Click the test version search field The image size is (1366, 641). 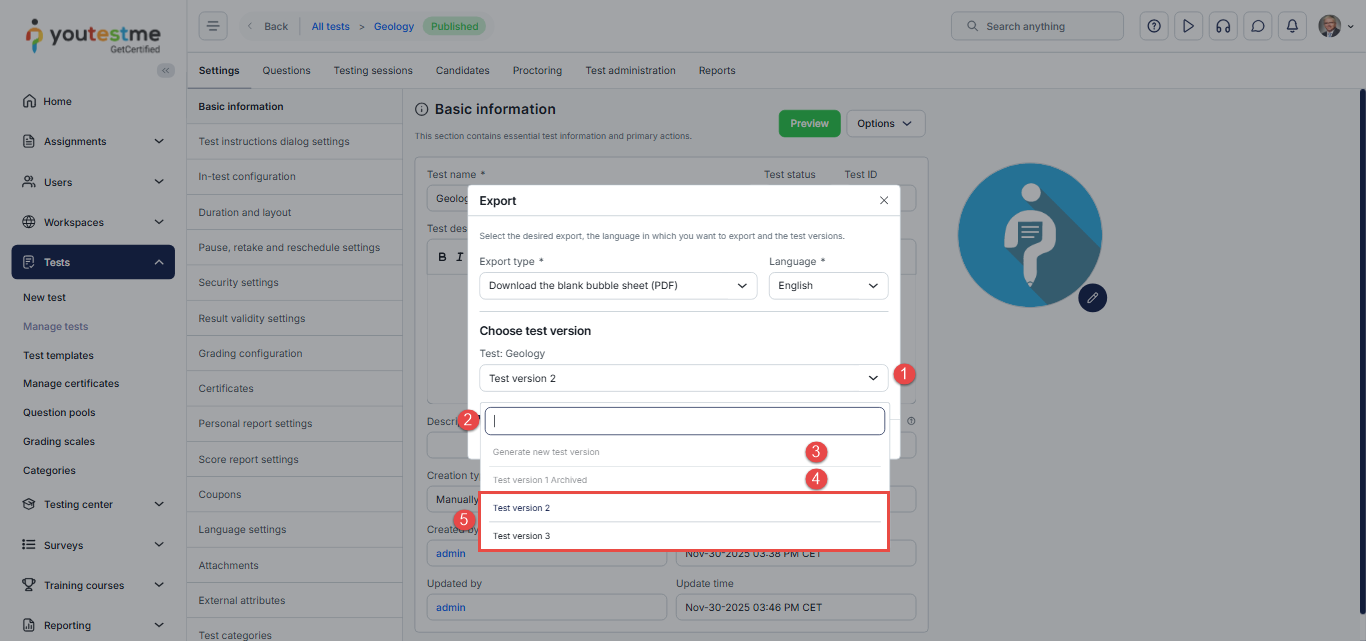pyautogui.click(x=684, y=421)
